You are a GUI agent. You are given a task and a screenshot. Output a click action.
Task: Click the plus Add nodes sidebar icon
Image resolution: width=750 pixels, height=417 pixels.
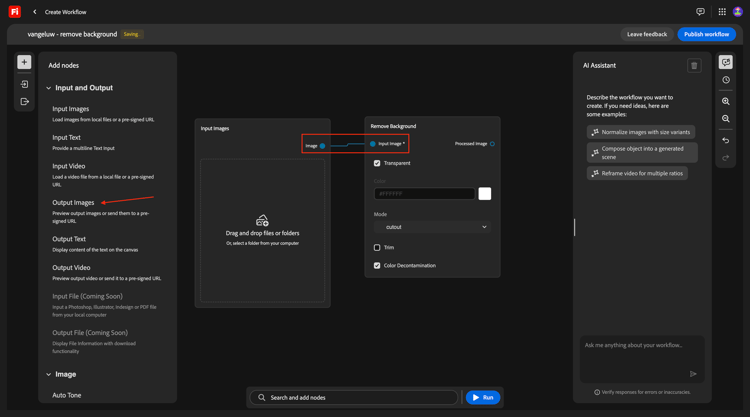pos(24,62)
